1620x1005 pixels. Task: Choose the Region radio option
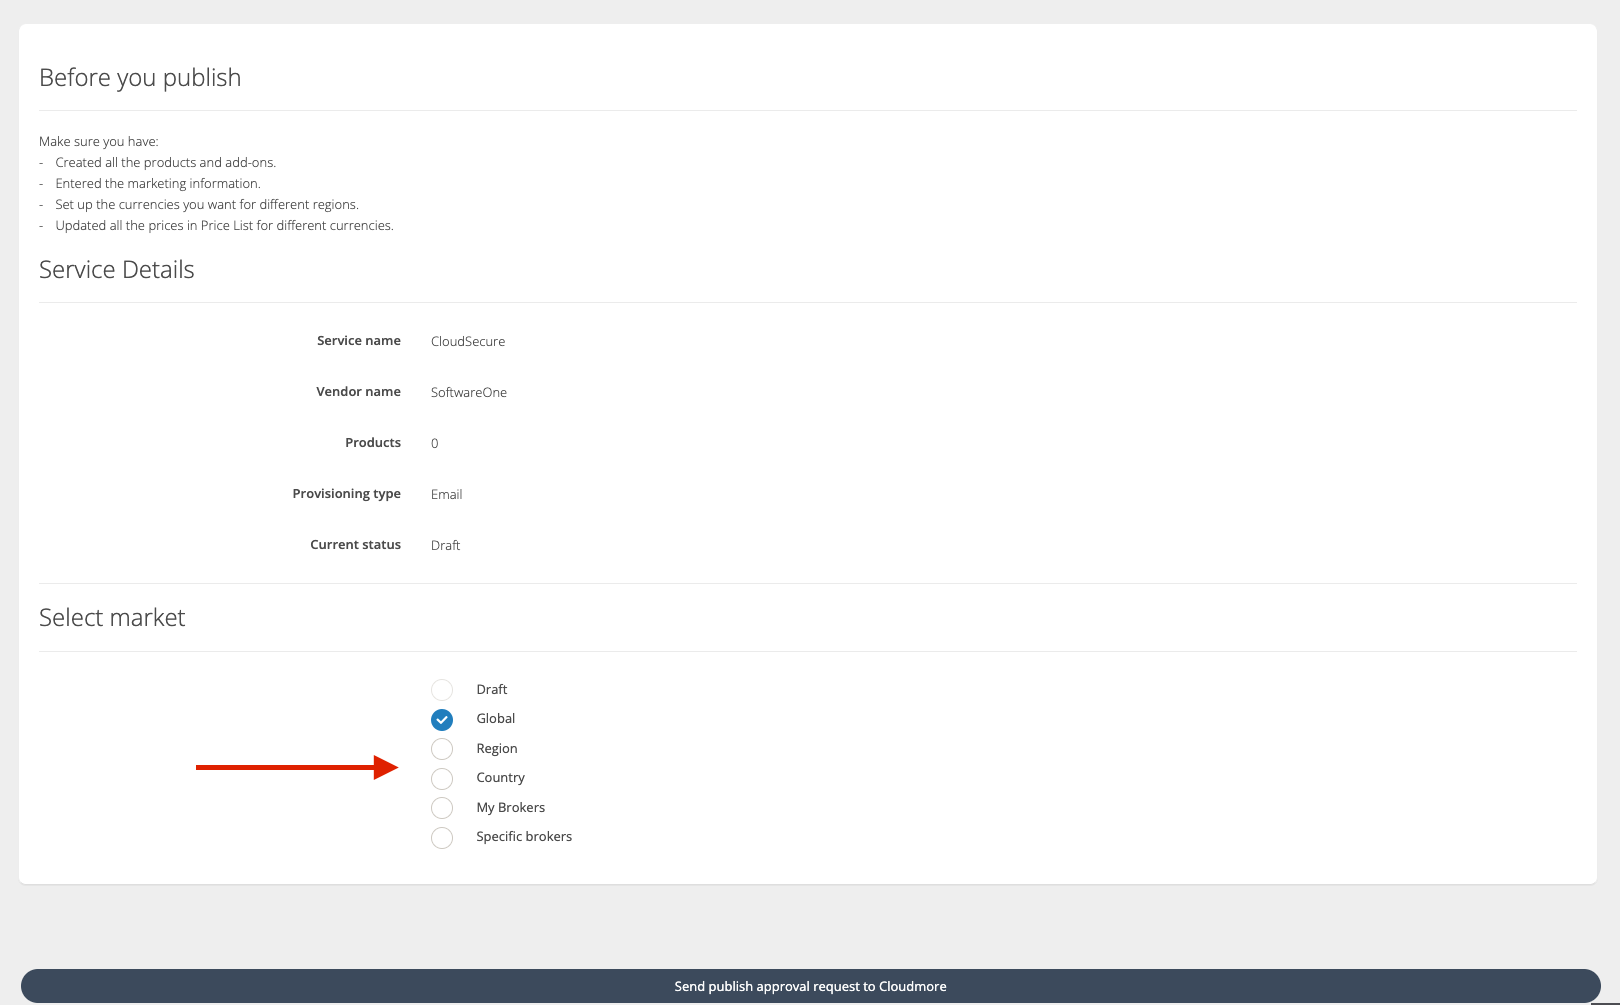click(442, 749)
